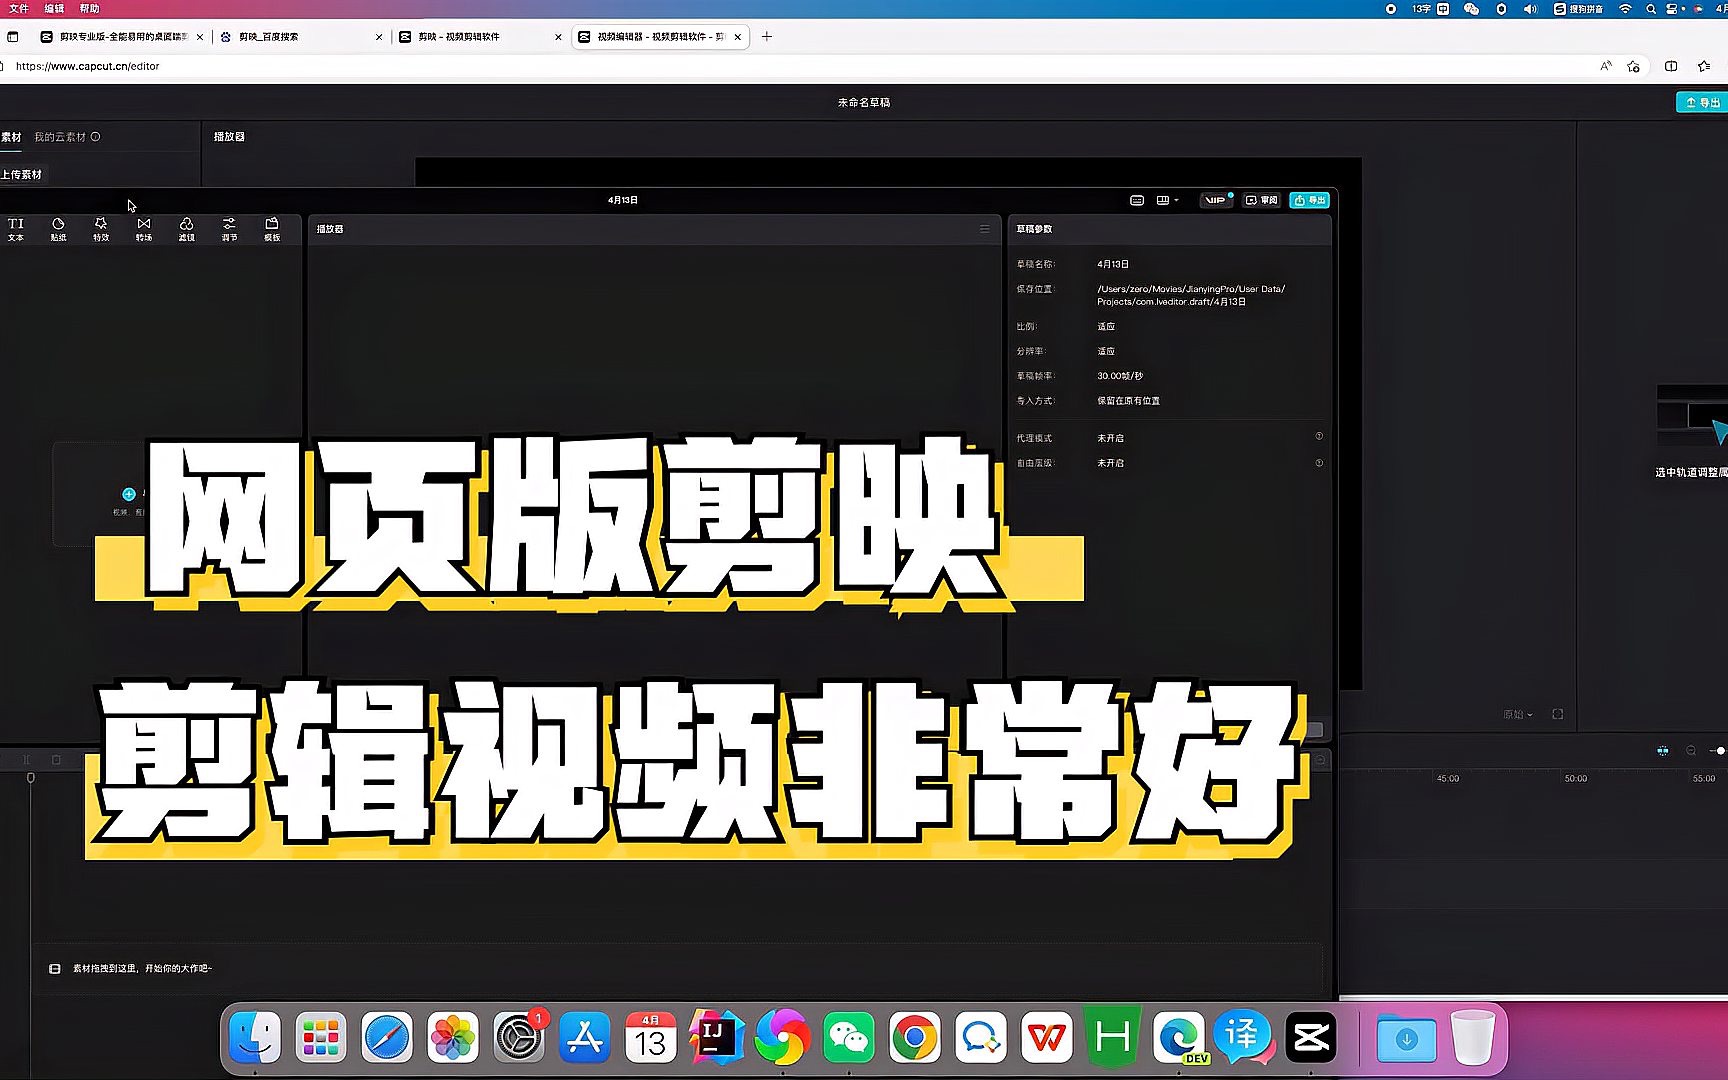Close the 视频编辑器 browser tab
1728x1080 pixels.
pyautogui.click(x=738, y=37)
